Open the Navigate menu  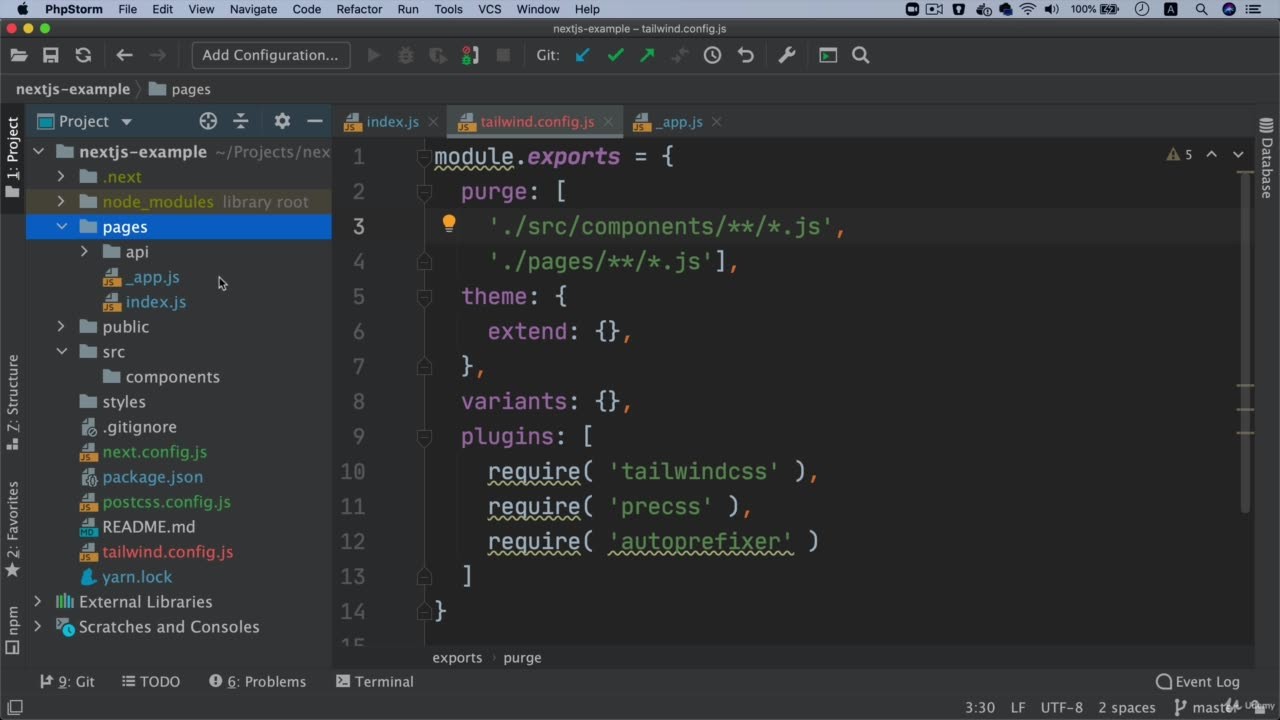point(253,9)
